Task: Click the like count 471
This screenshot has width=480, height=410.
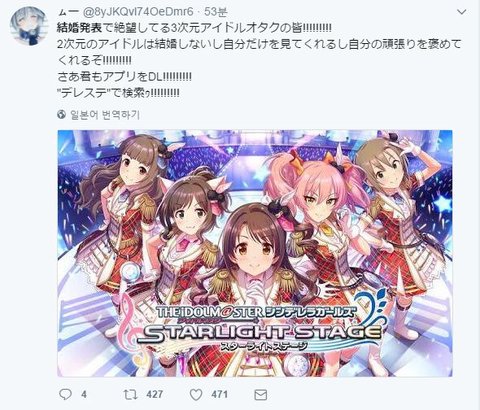Action: point(219,395)
